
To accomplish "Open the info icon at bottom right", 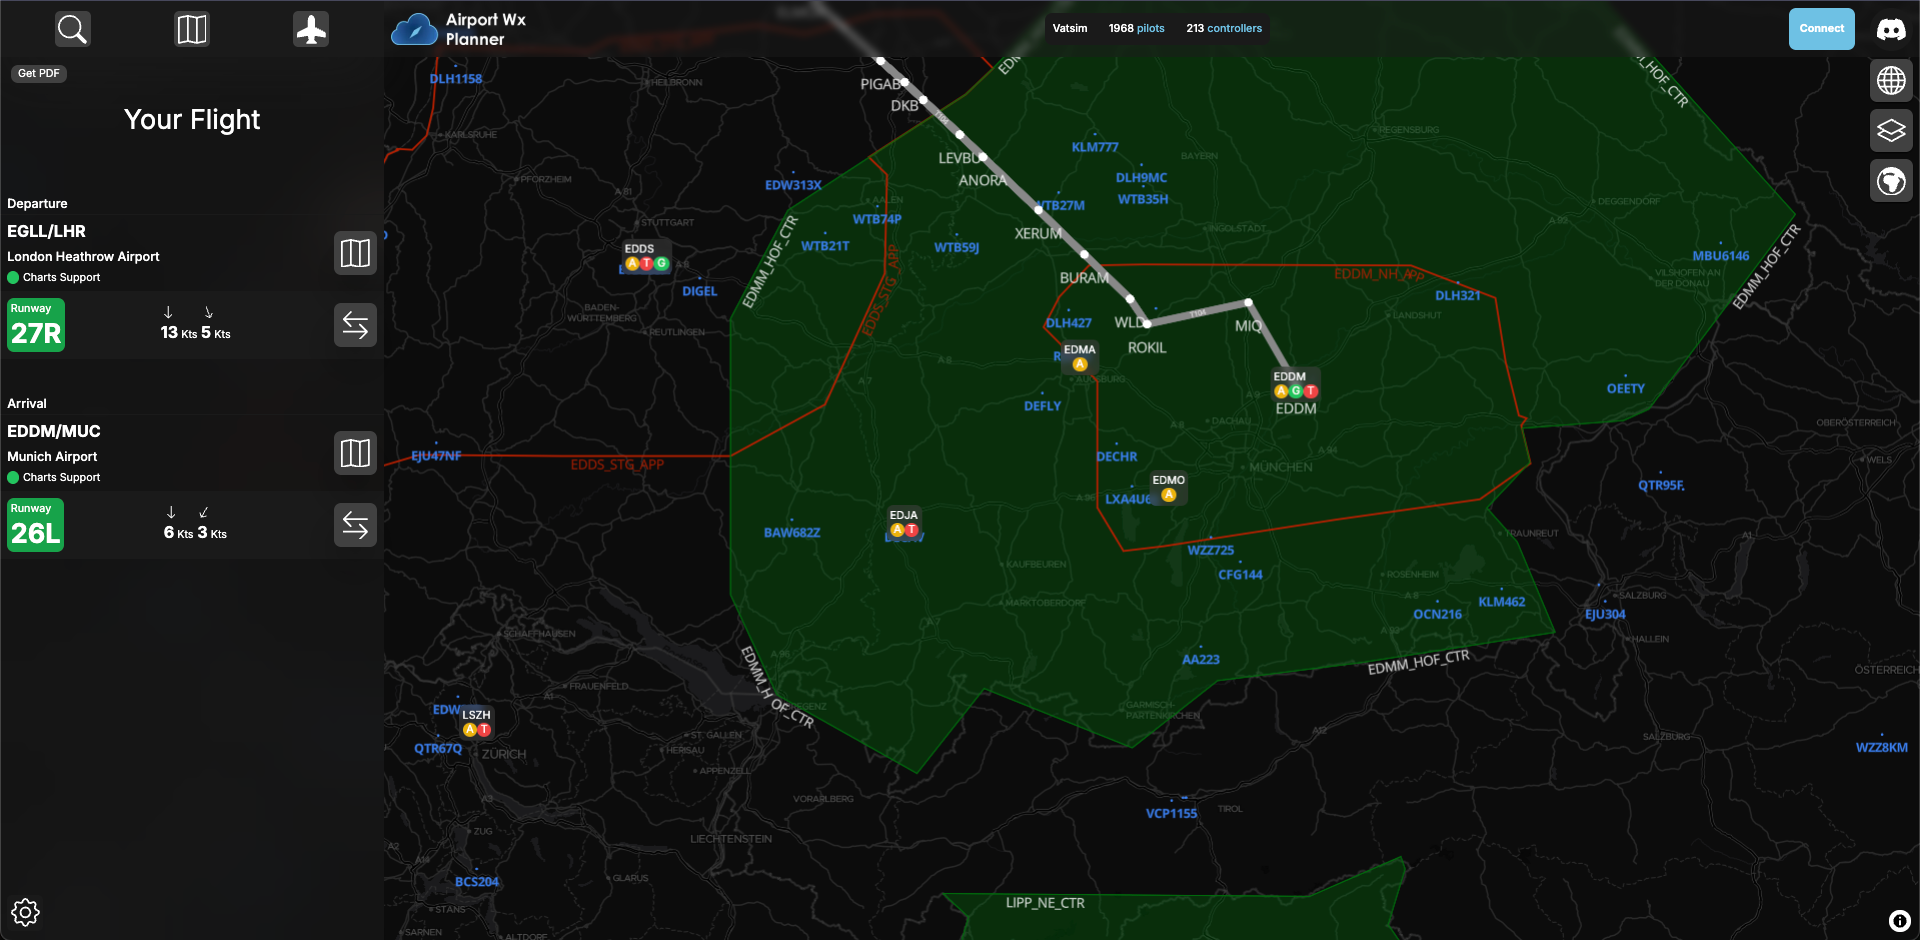I will click(1900, 921).
